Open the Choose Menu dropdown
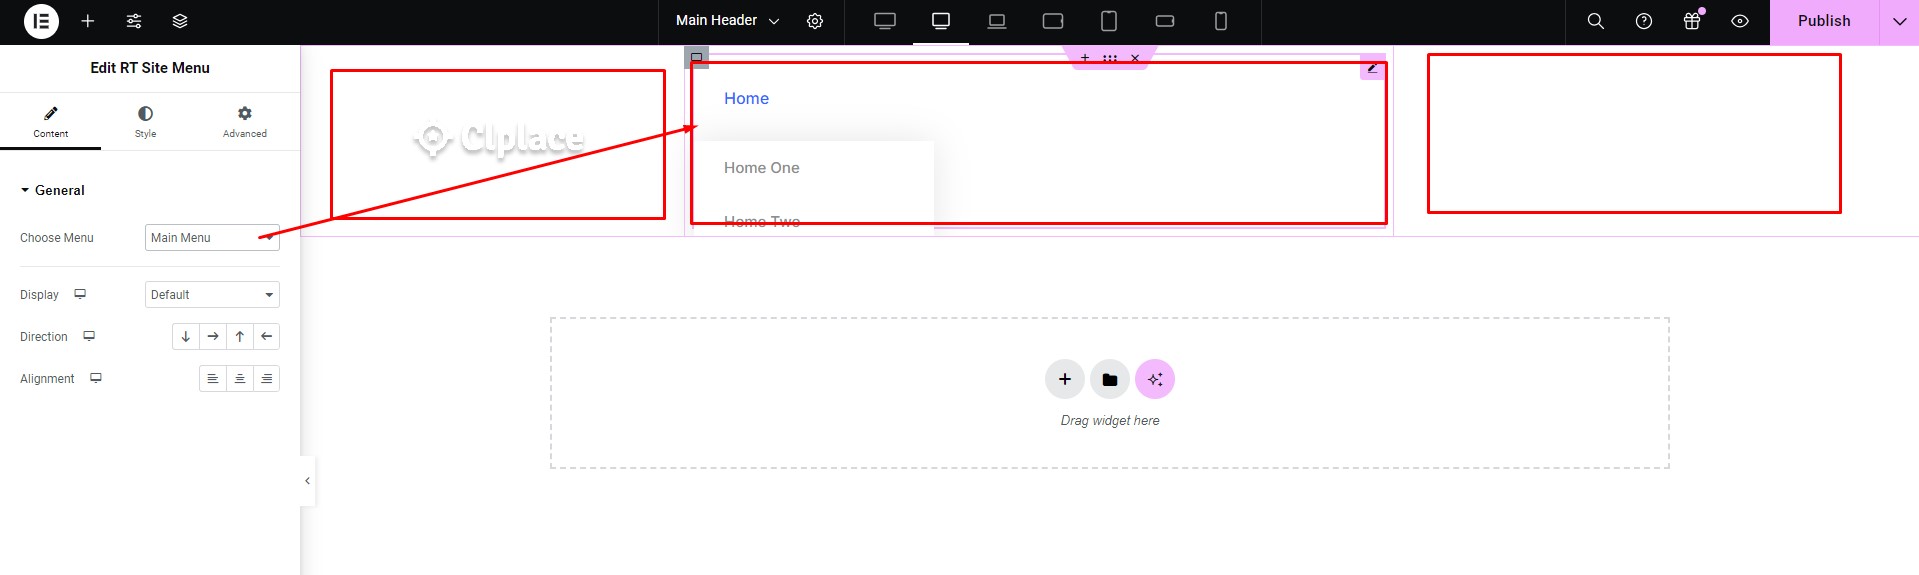This screenshot has height=575, width=1919. coord(212,238)
